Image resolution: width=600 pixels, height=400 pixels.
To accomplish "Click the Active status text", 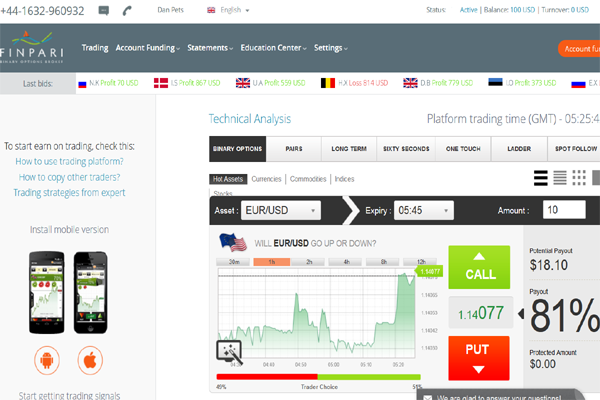I will coord(468,10).
